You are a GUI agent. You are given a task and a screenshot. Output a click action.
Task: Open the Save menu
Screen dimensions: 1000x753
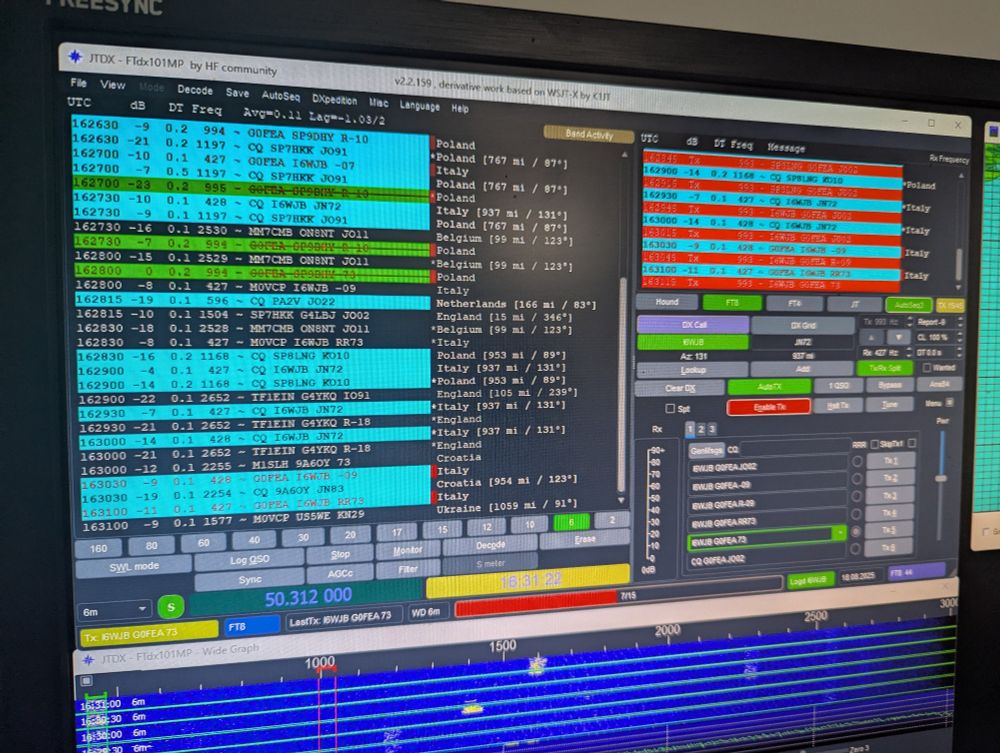[x=237, y=93]
